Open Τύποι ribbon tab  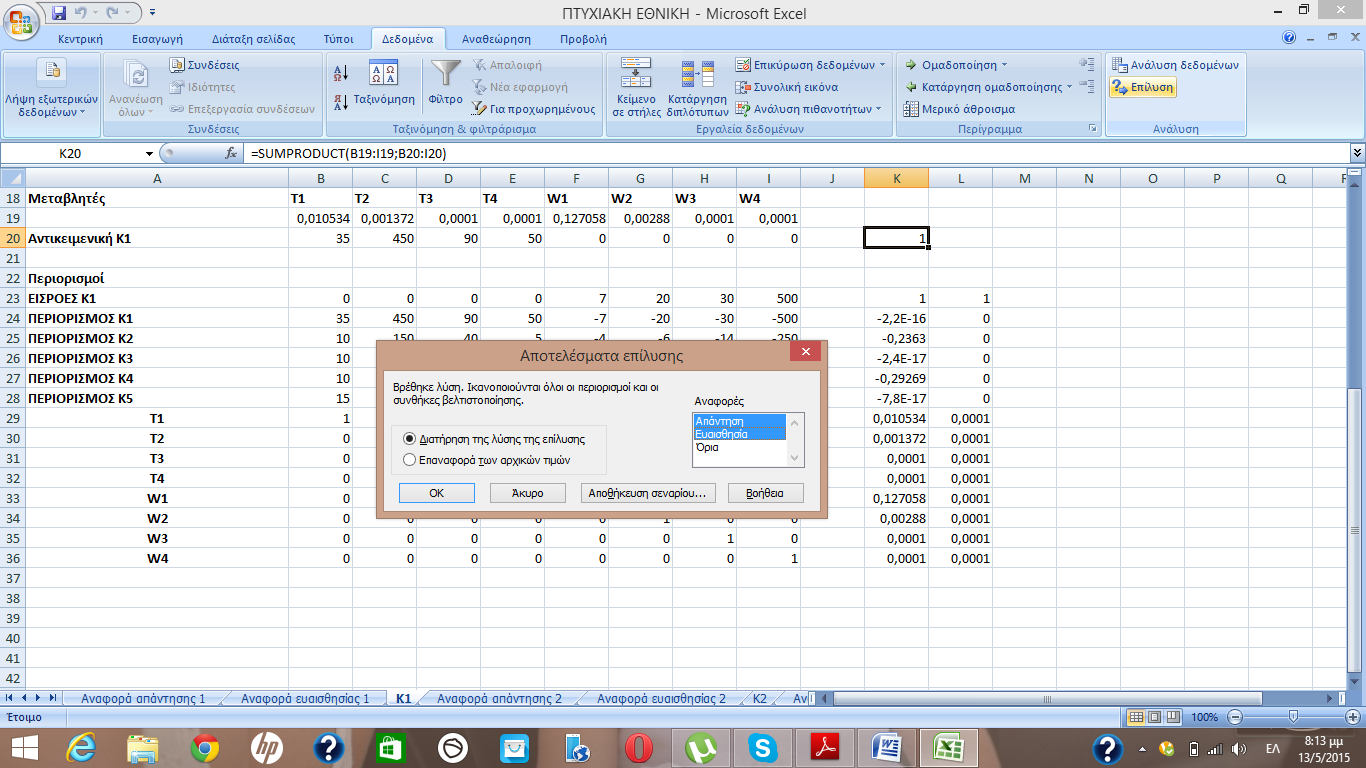[x=338, y=39]
